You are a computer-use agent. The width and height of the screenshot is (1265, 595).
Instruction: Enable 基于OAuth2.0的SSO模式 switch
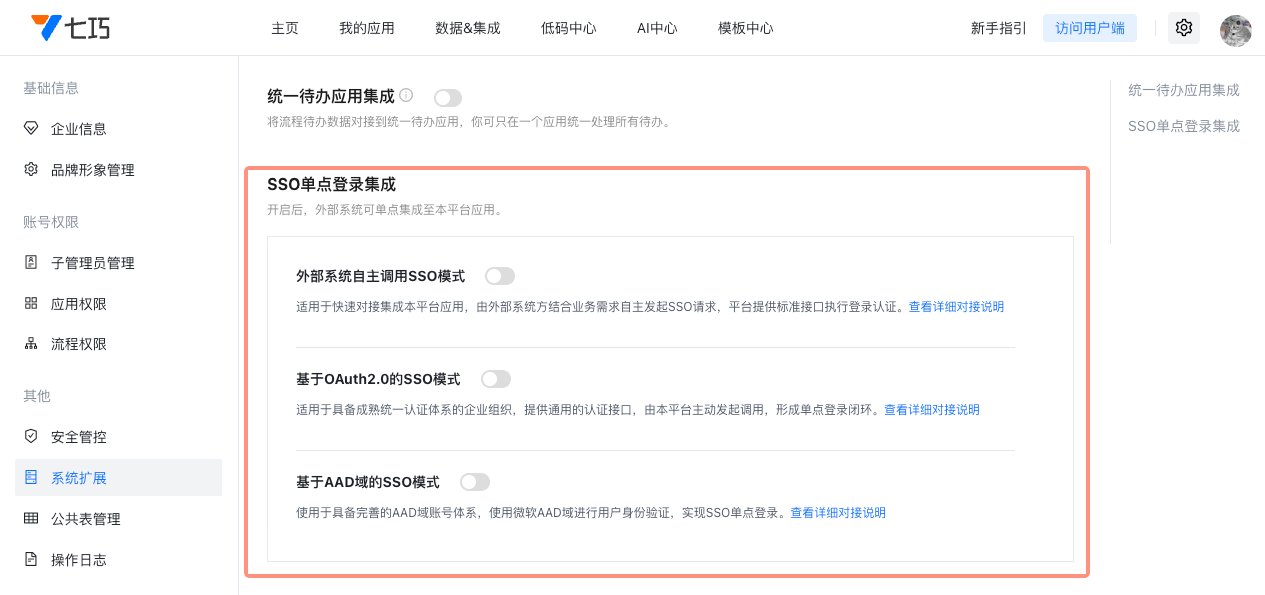tap(496, 379)
